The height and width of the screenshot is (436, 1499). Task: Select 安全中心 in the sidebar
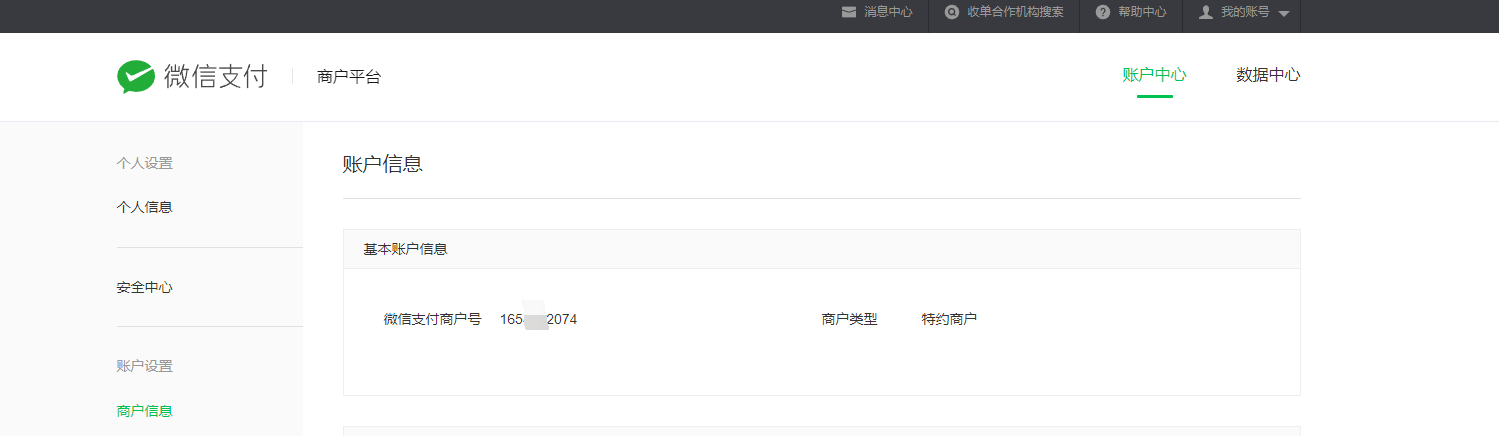pos(144,287)
